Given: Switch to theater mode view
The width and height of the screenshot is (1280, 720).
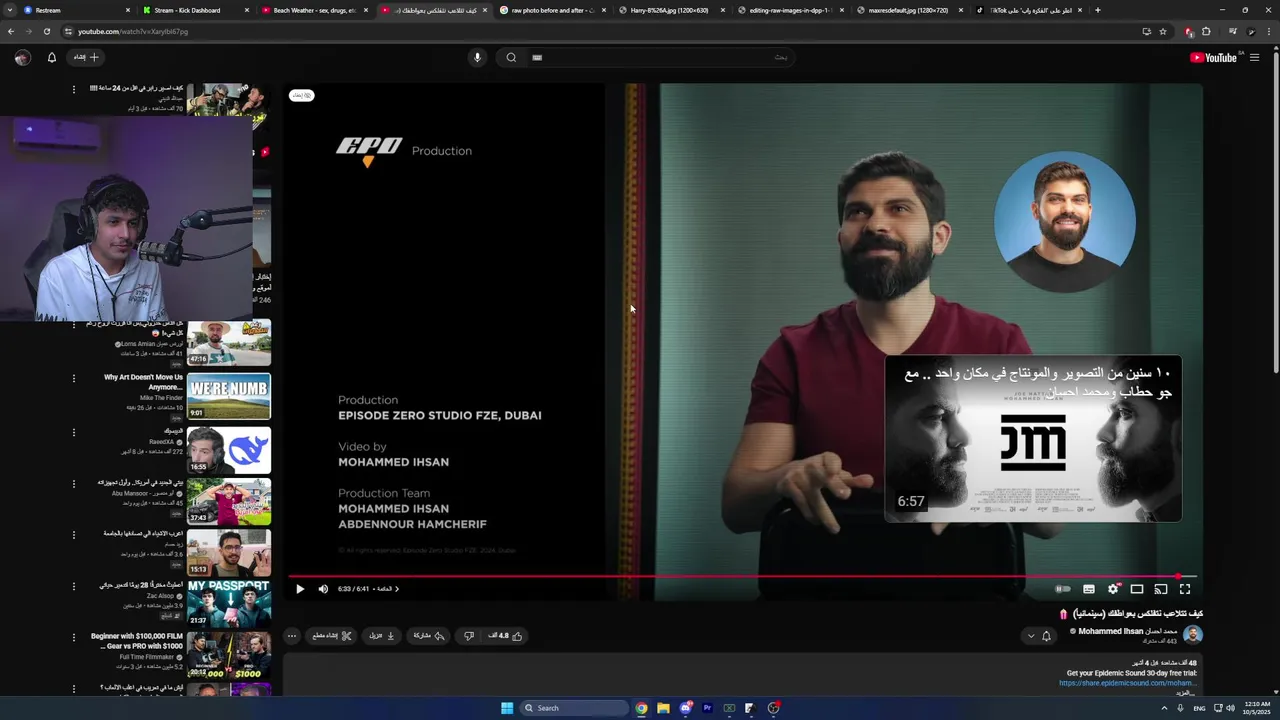Looking at the screenshot, I should pos(1137,589).
